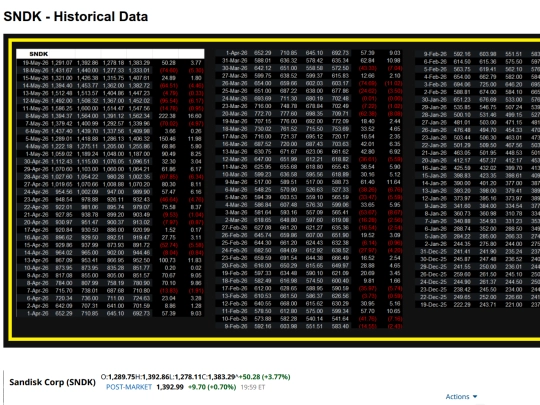Click the 517.00 open in 9-Mar-26 row

(262, 181)
